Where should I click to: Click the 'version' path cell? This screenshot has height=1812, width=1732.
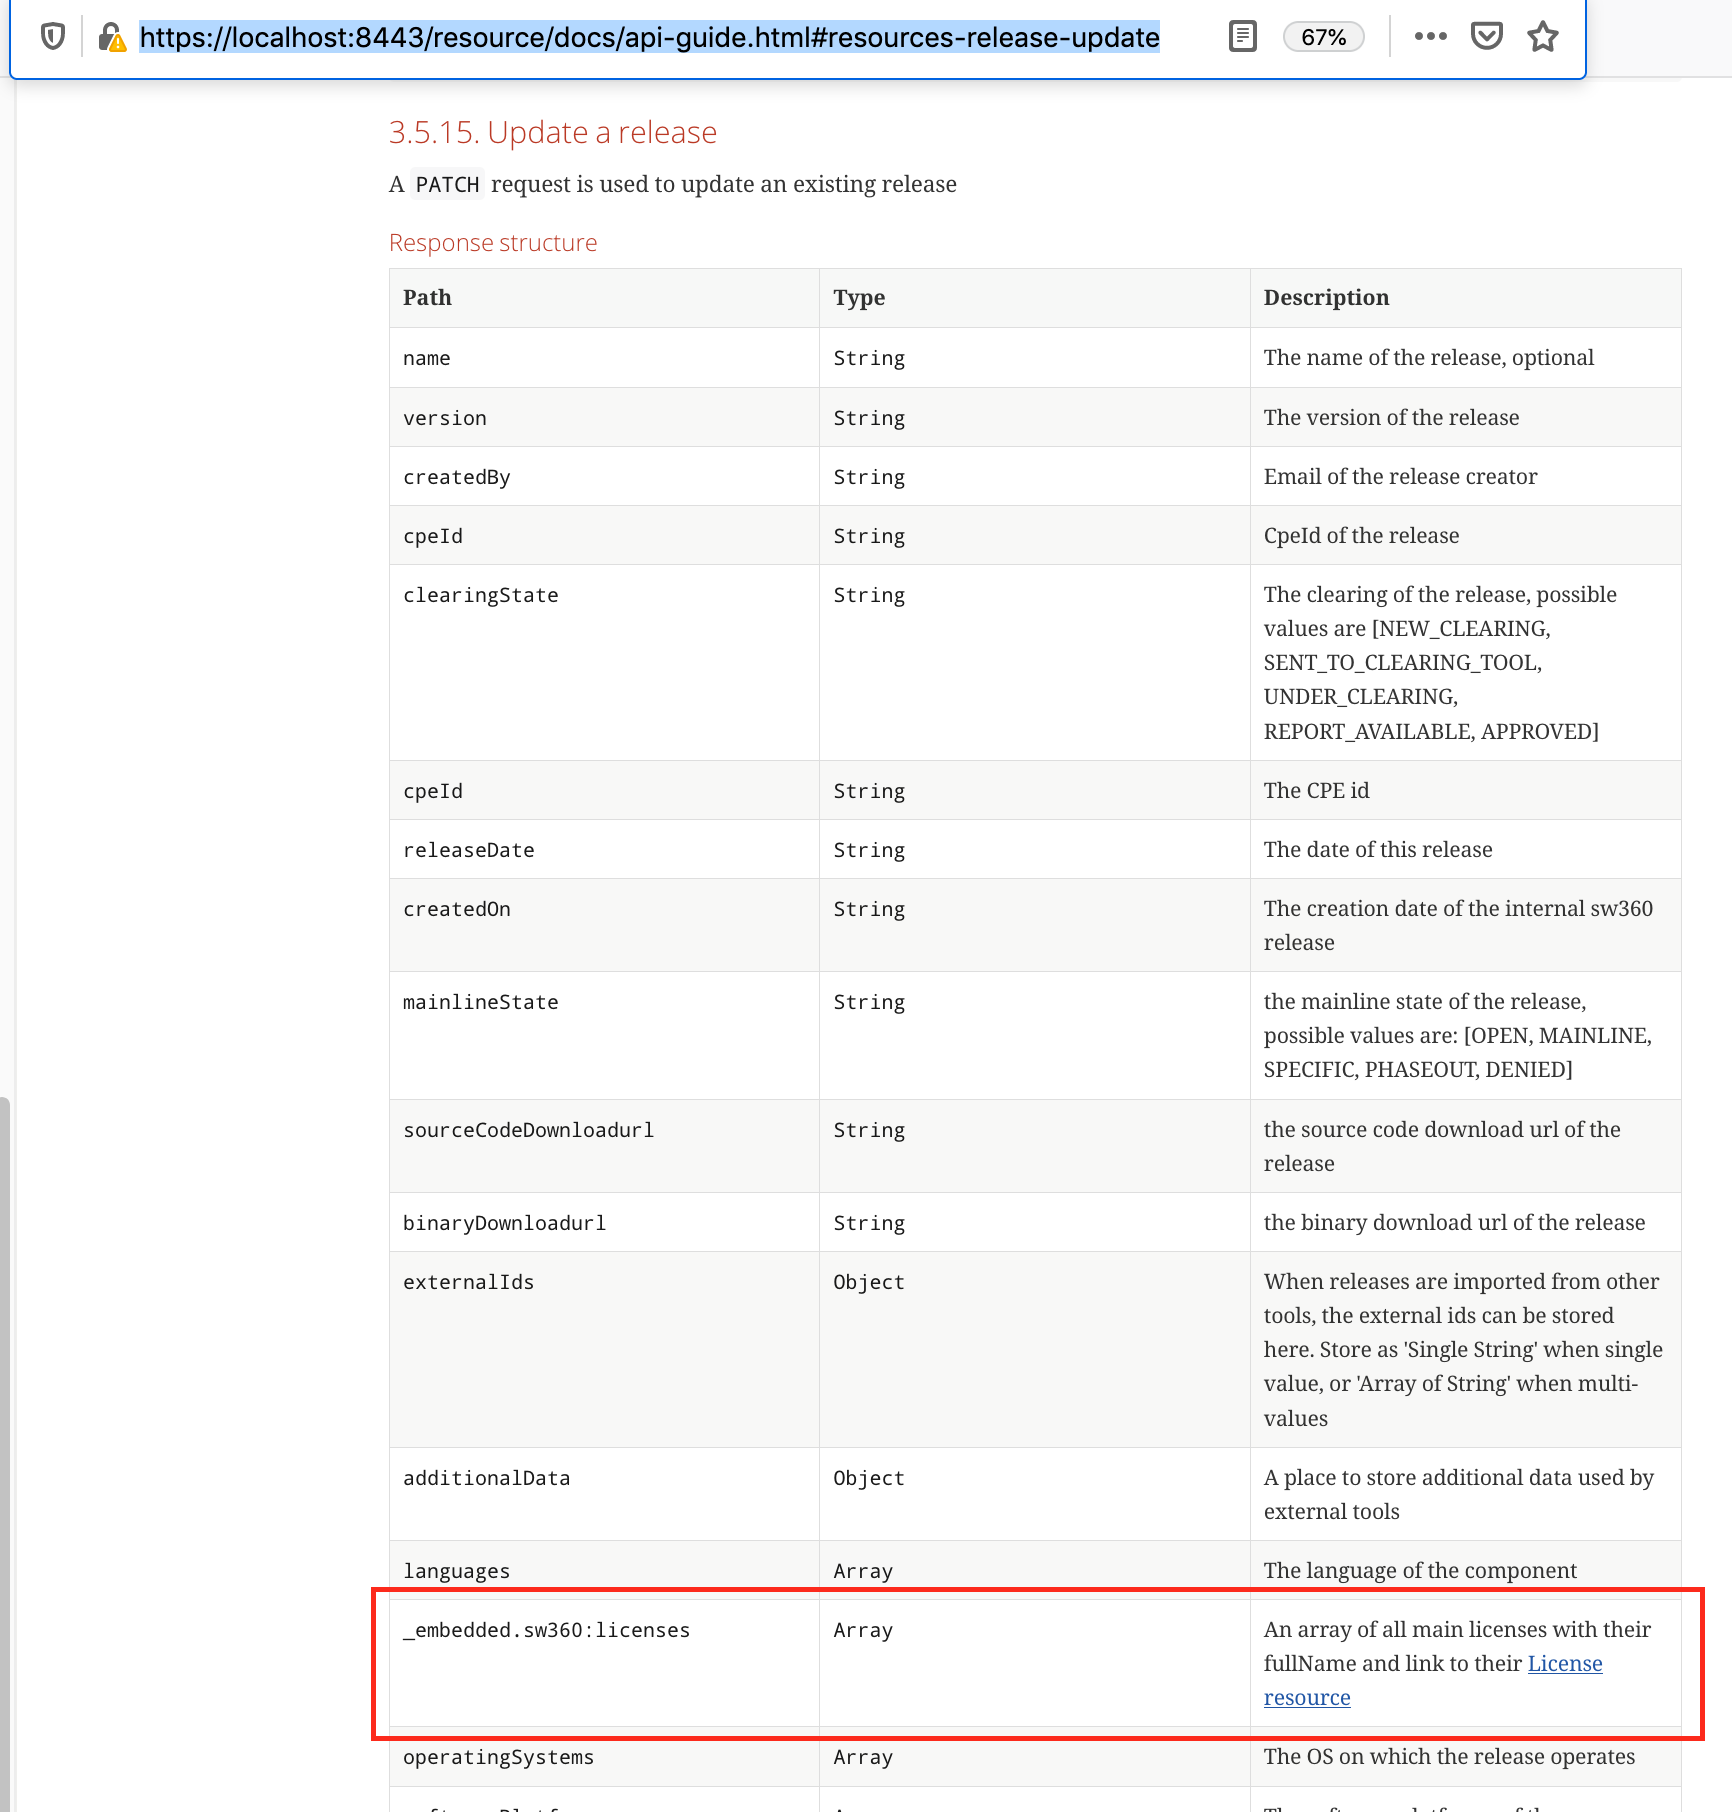(x=604, y=417)
